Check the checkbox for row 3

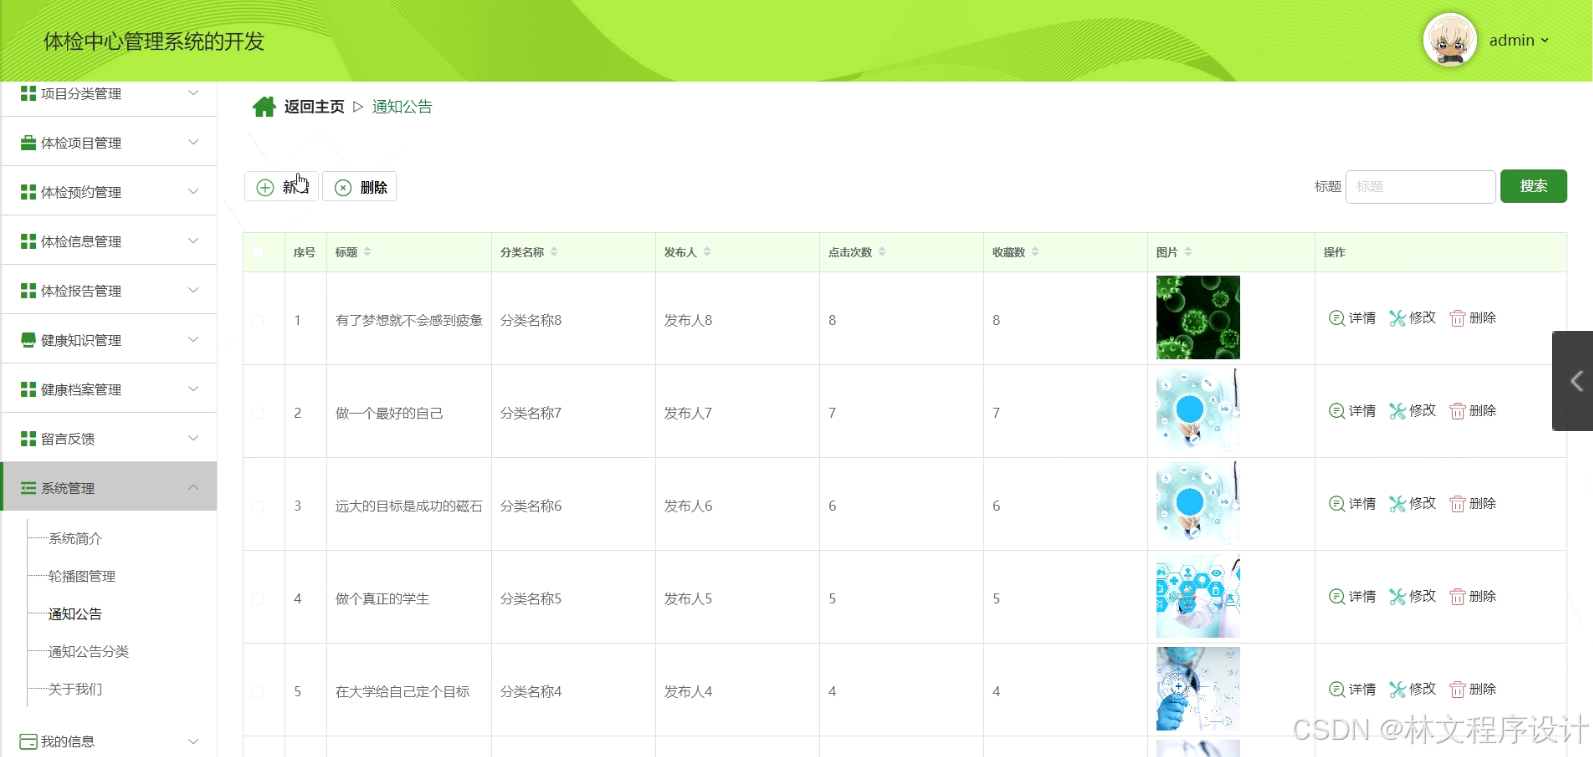point(258,507)
